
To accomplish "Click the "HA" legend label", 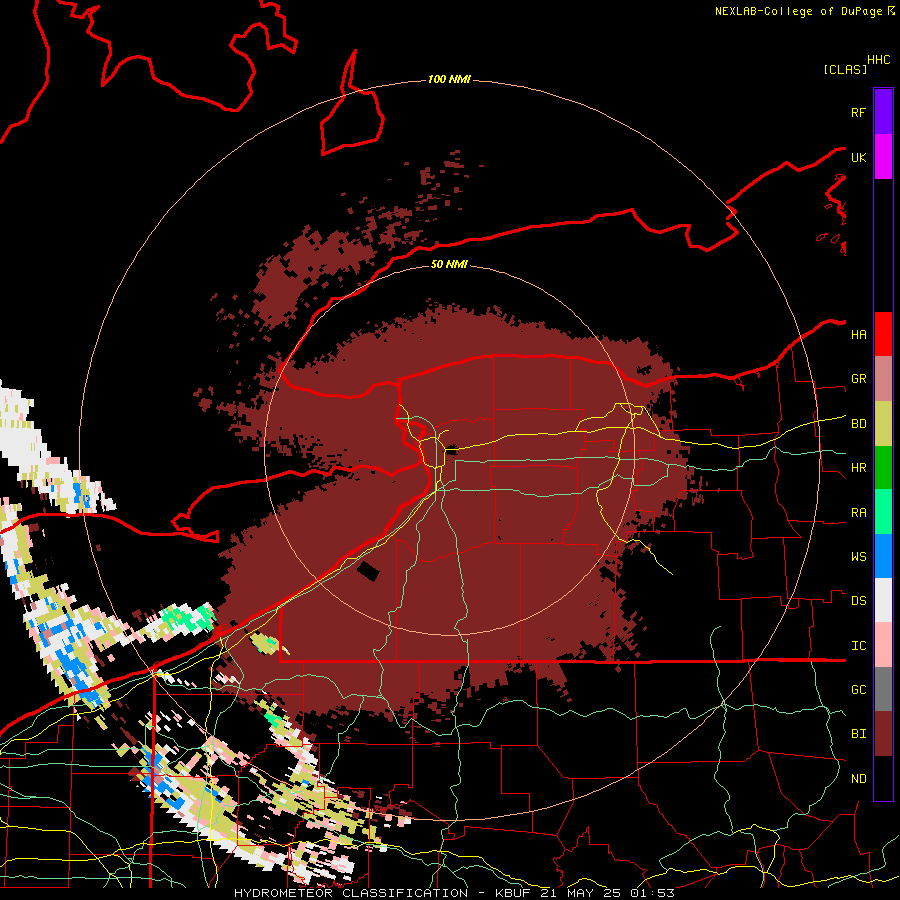I will pyautogui.click(x=859, y=335).
